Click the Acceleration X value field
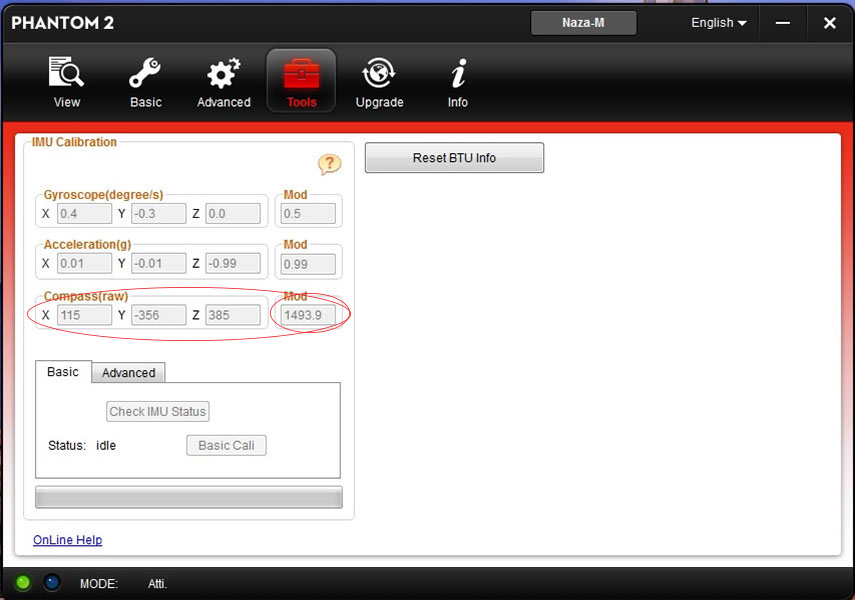The height and width of the screenshot is (600, 855). click(x=84, y=263)
